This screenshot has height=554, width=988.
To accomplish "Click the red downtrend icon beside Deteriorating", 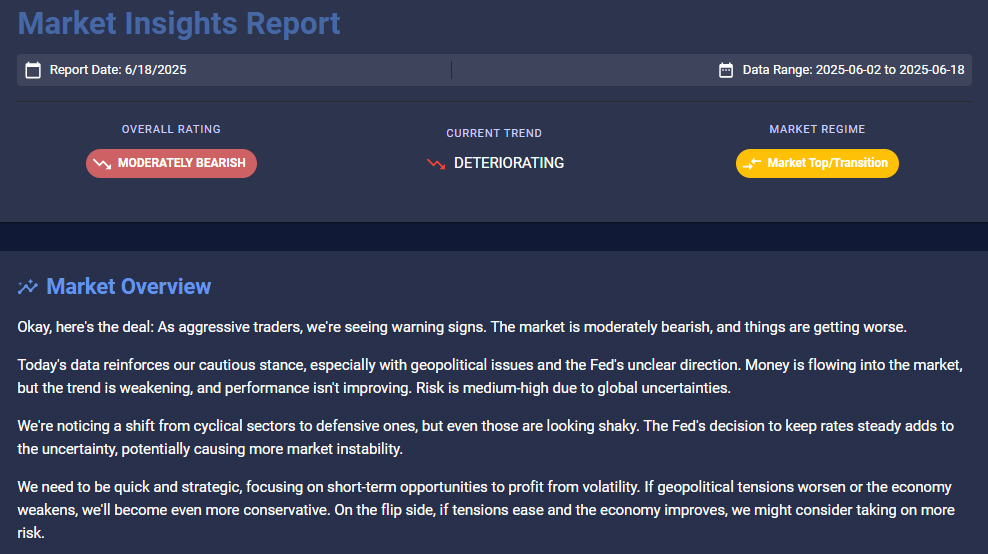I will [x=436, y=163].
